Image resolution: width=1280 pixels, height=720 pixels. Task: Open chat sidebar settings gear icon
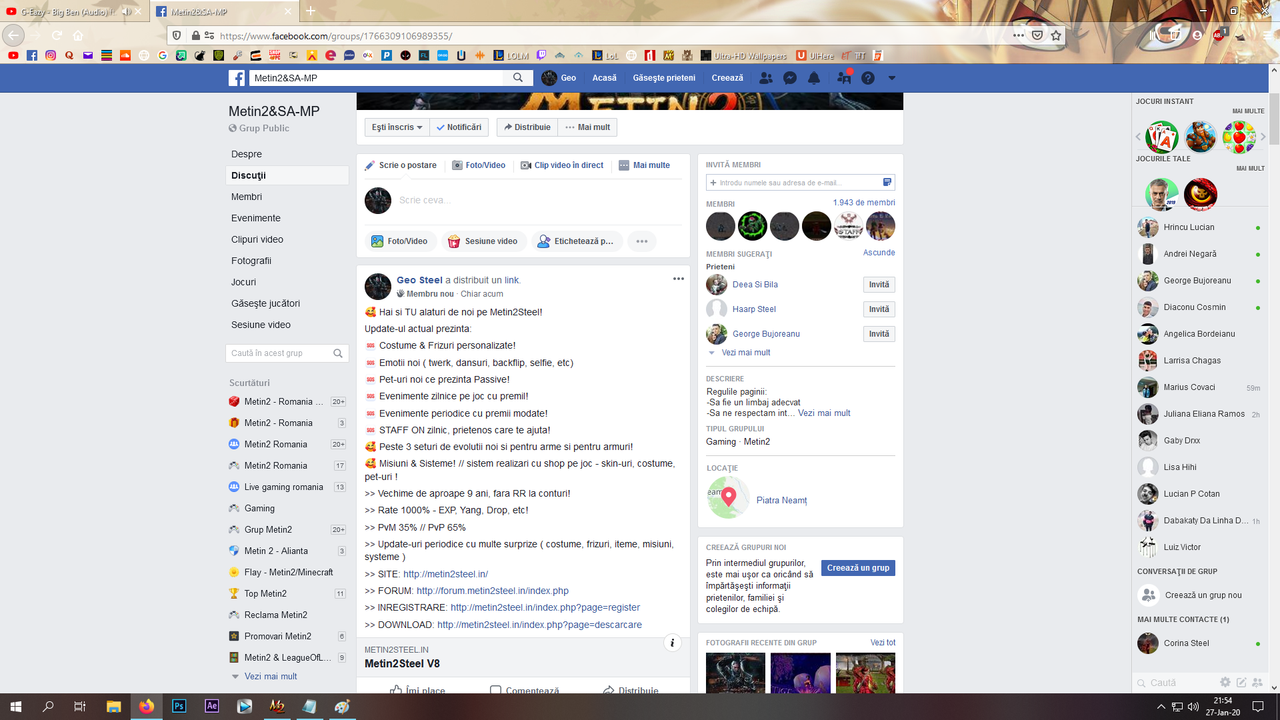(x=1225, y=682)
